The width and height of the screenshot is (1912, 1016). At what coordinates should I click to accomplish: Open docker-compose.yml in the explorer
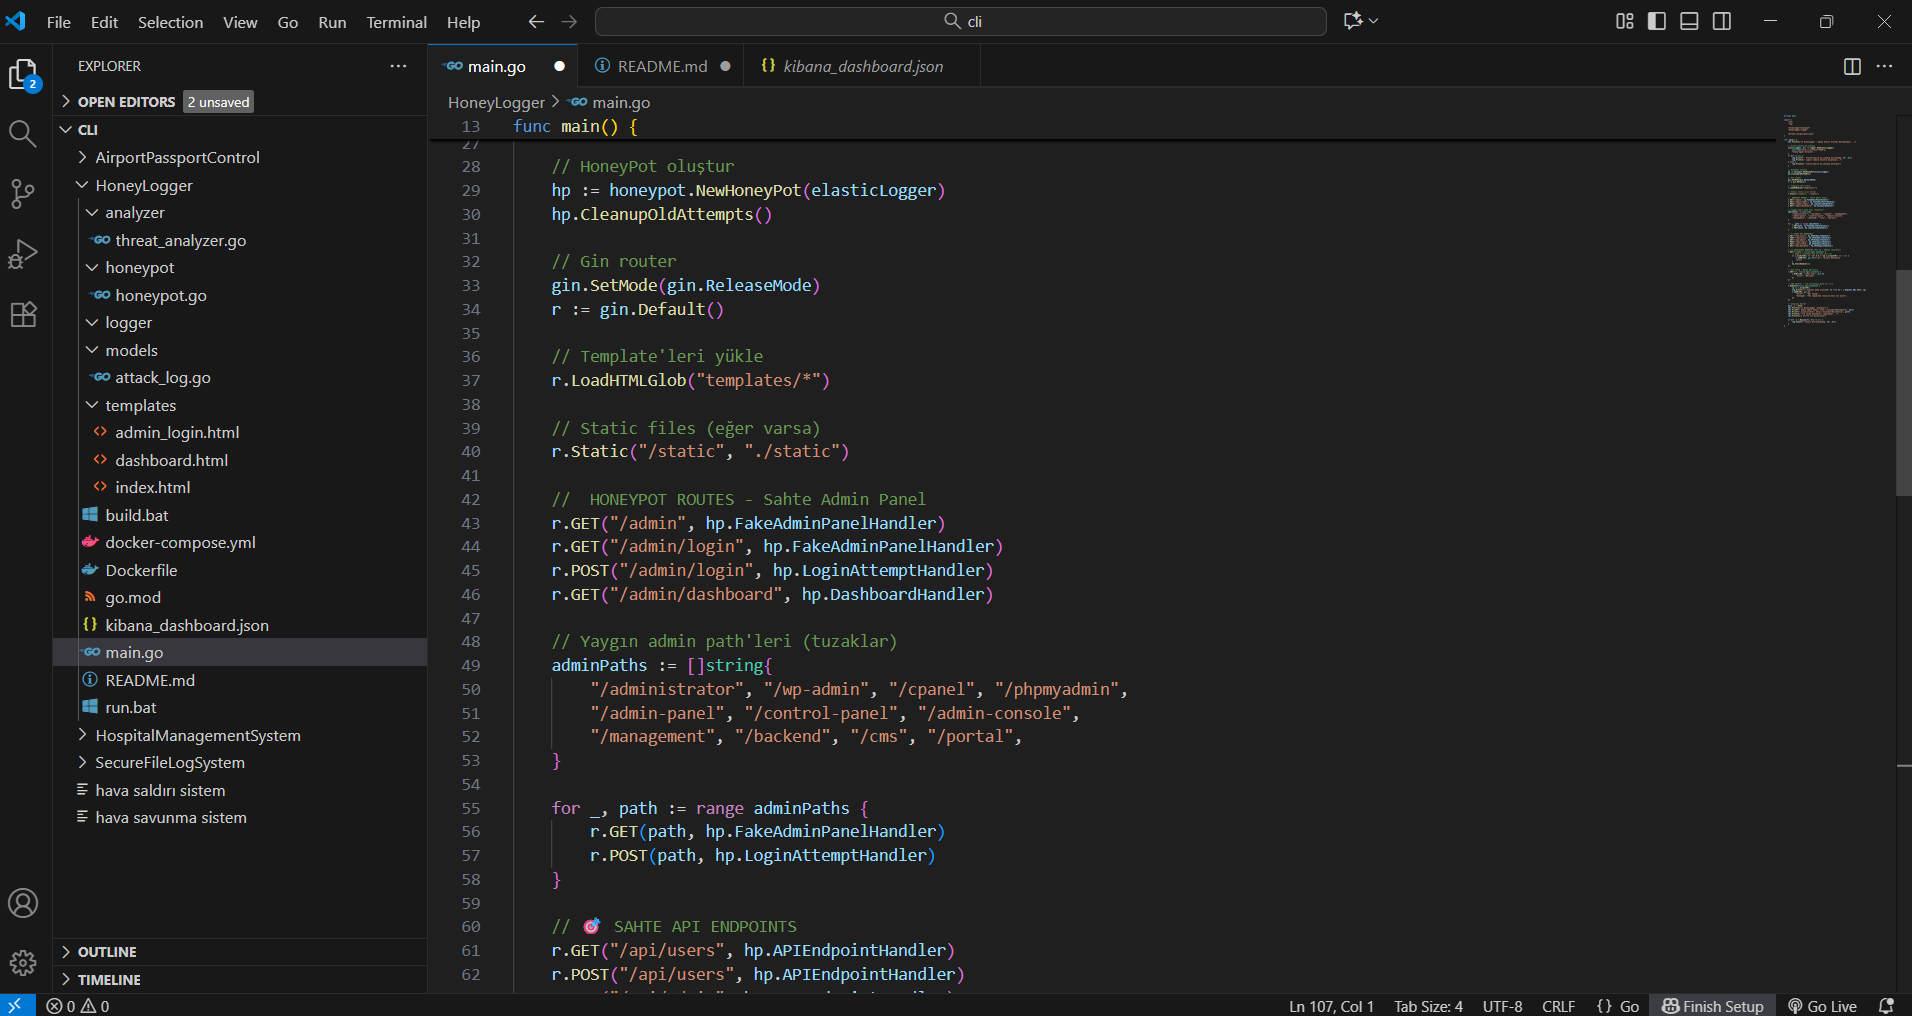click(180, 542)
